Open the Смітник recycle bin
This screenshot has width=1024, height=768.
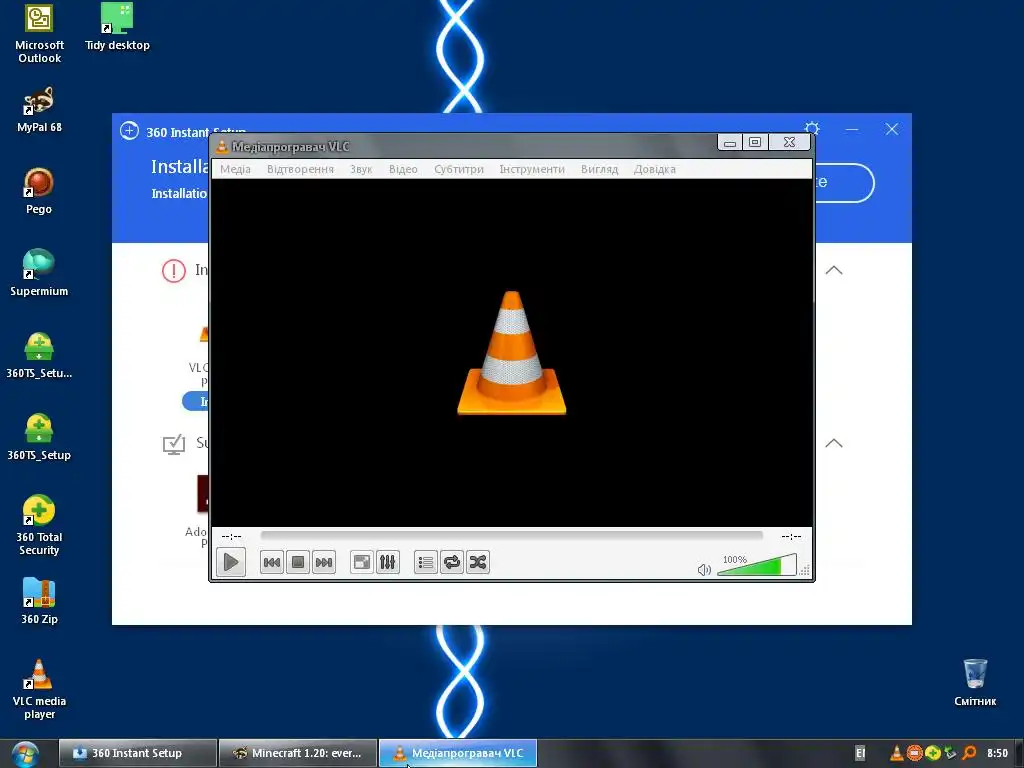tap(975, 683)
